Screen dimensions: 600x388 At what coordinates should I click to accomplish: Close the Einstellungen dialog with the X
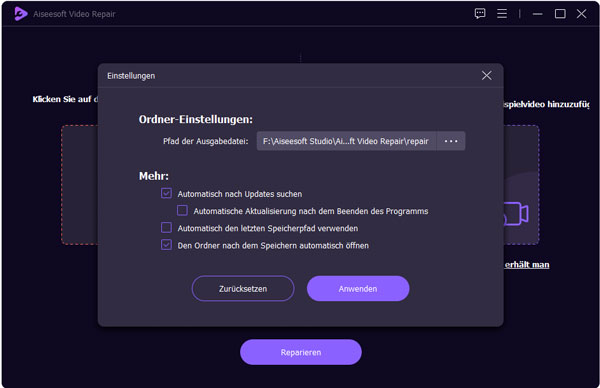pos(486,75)
